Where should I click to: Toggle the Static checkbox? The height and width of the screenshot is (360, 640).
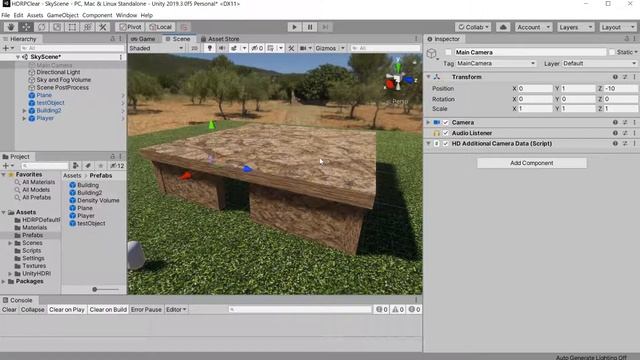(x=611, y=52)
